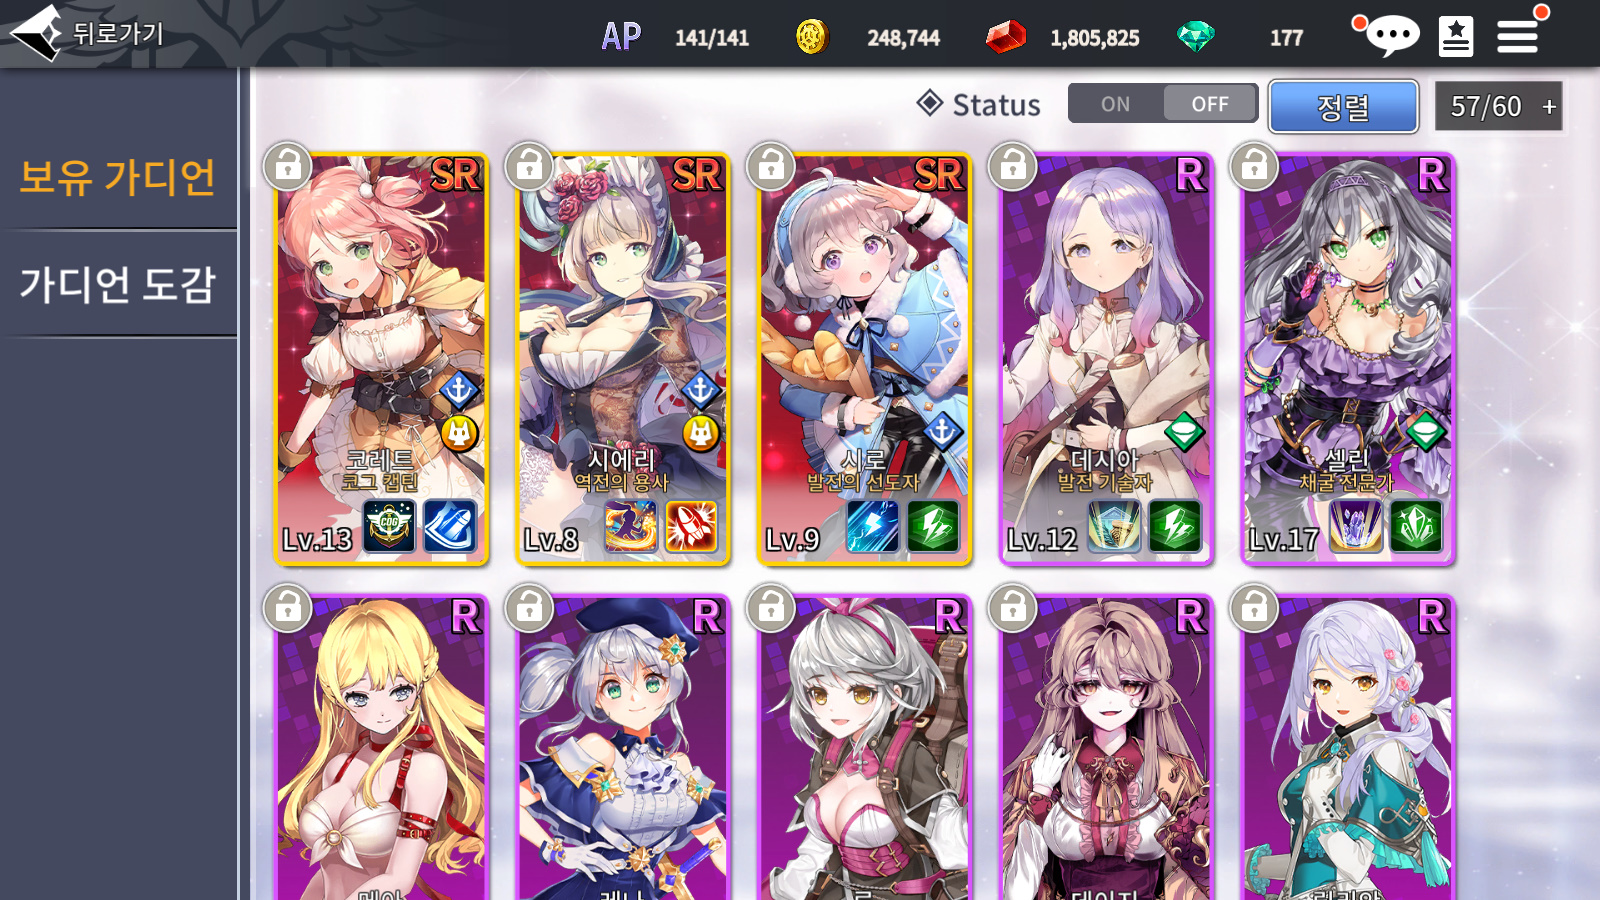Image resolution: width=1600 pixels, height=900 pixels.
Task: Select the 가디언 도감 tab
Action: (118, 284)
